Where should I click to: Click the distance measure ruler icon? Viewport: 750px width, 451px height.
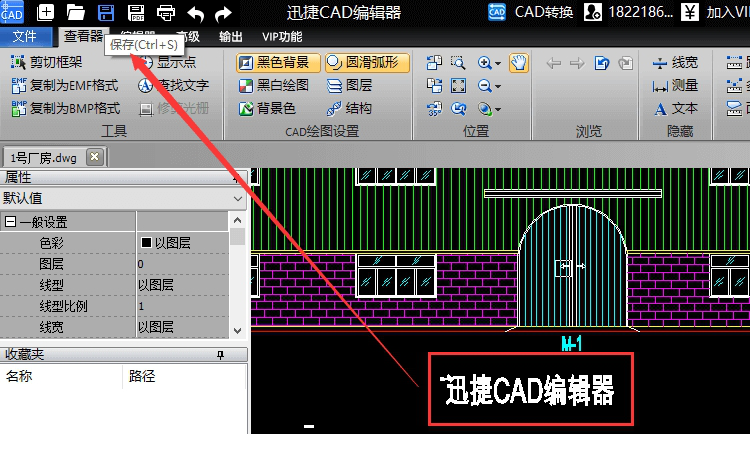pyautogui.click(x=734, y=63)
